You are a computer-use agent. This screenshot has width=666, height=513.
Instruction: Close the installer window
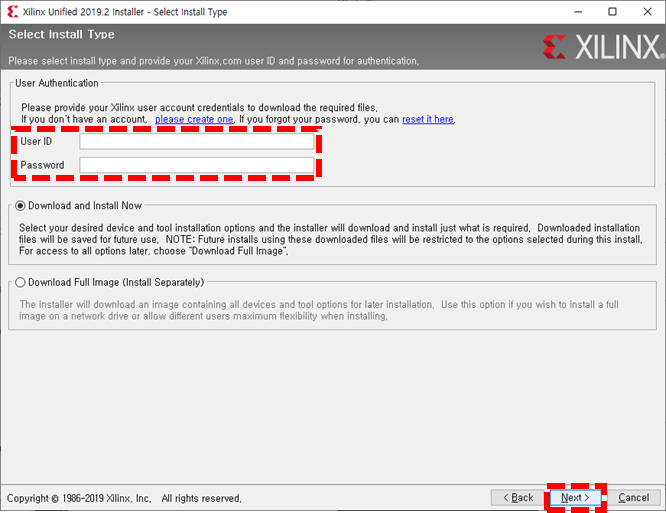point(647,11)
